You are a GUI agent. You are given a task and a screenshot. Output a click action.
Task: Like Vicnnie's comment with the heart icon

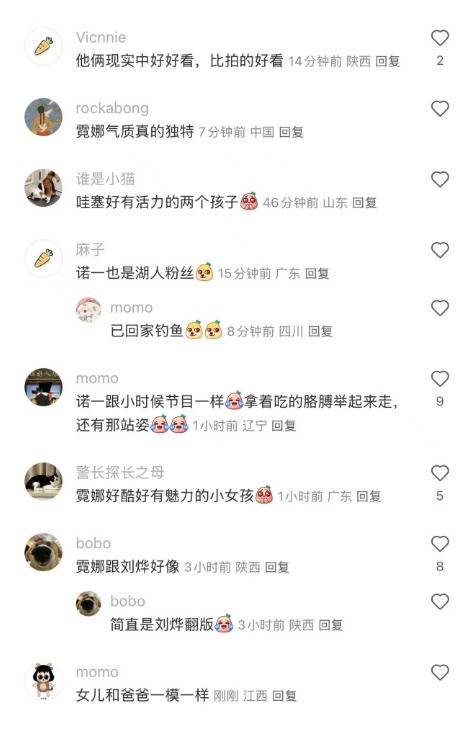pyautogui.click(x=439, y=38)
